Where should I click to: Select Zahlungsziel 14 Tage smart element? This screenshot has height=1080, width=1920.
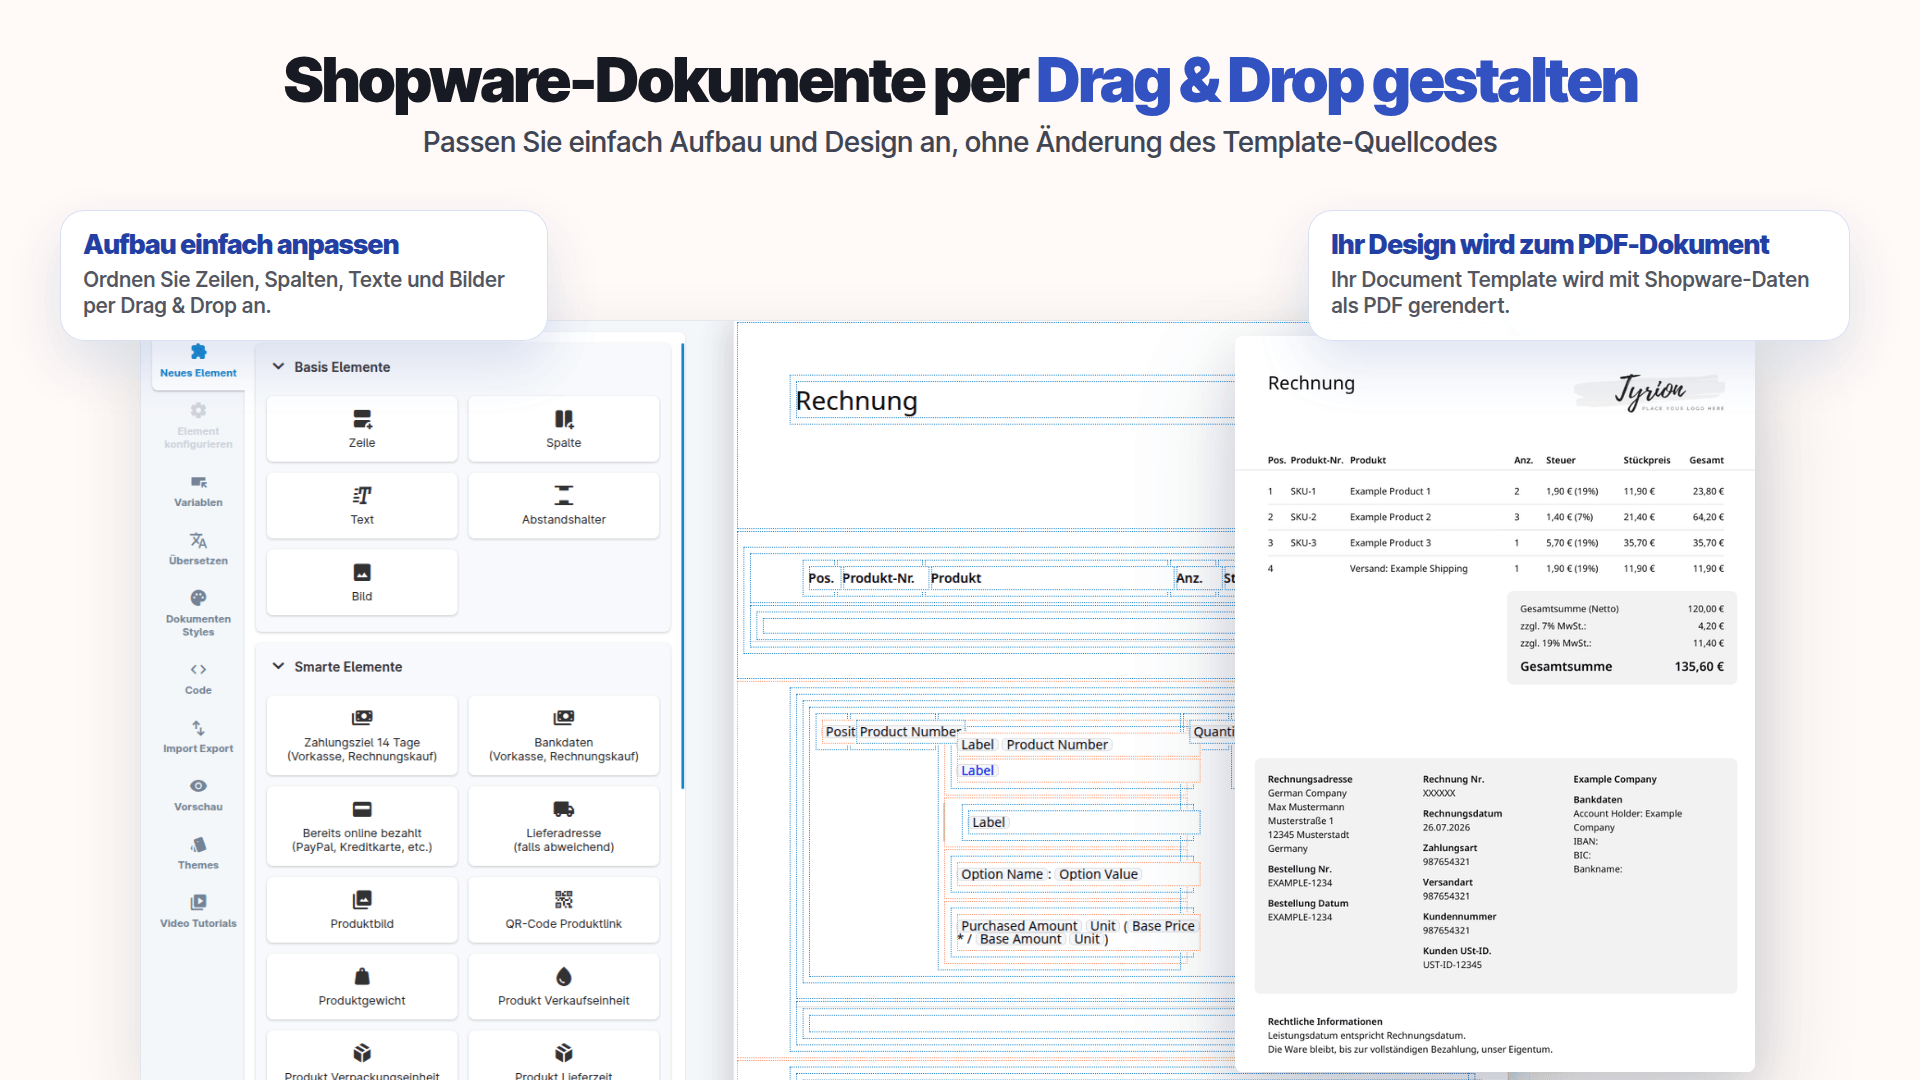[362, 736]
